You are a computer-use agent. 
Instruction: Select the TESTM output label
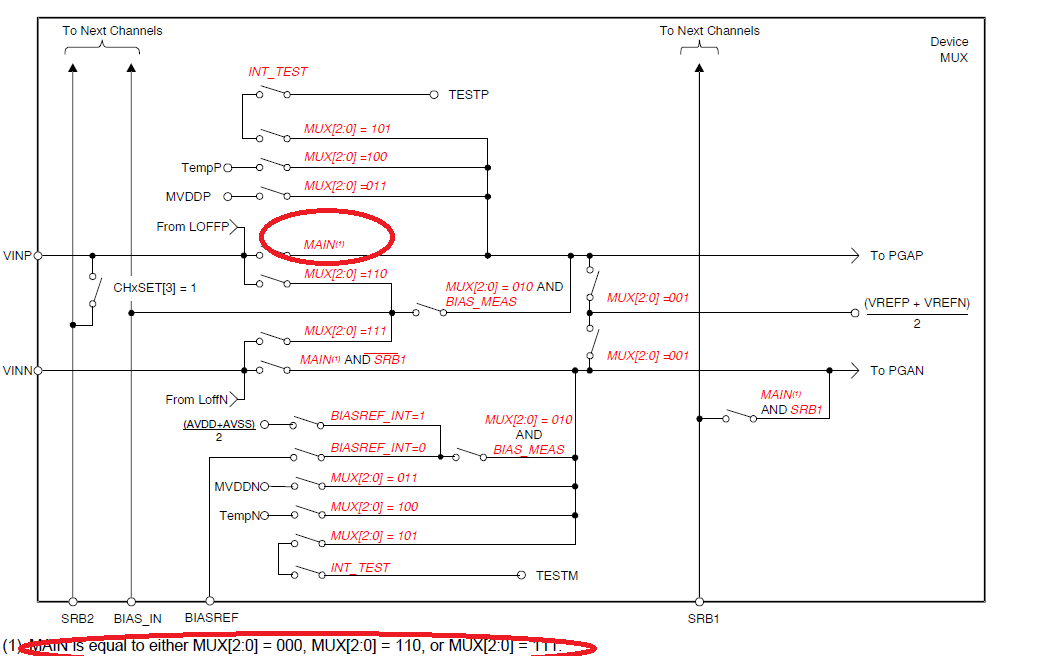pyautogui.click(x=556, y=575)
